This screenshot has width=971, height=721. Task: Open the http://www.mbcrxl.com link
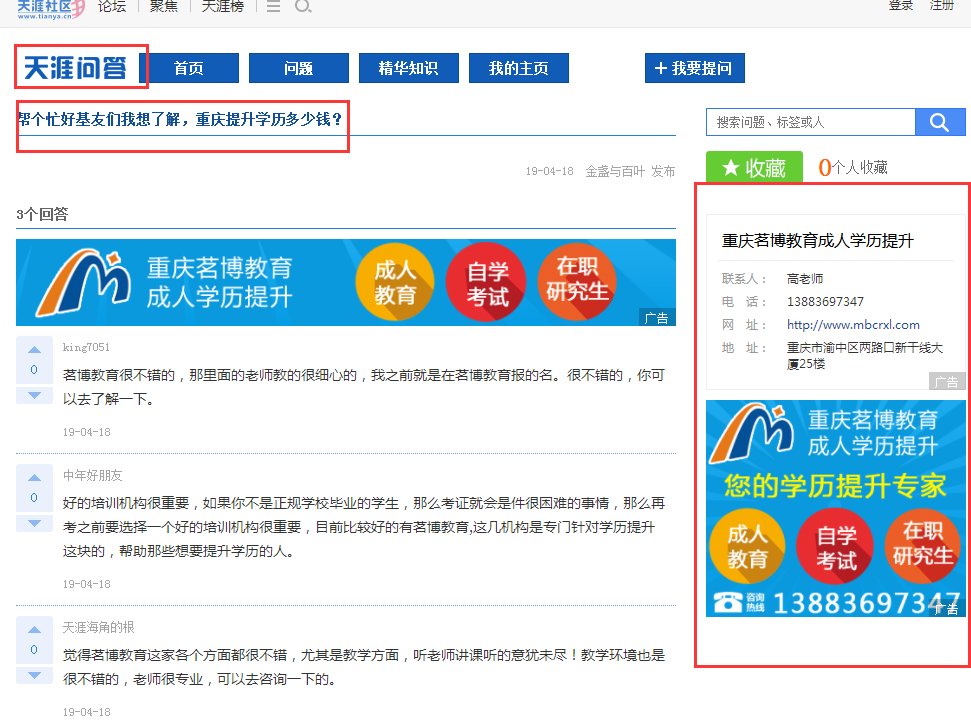pyautogui.click(x=853, y=325)
